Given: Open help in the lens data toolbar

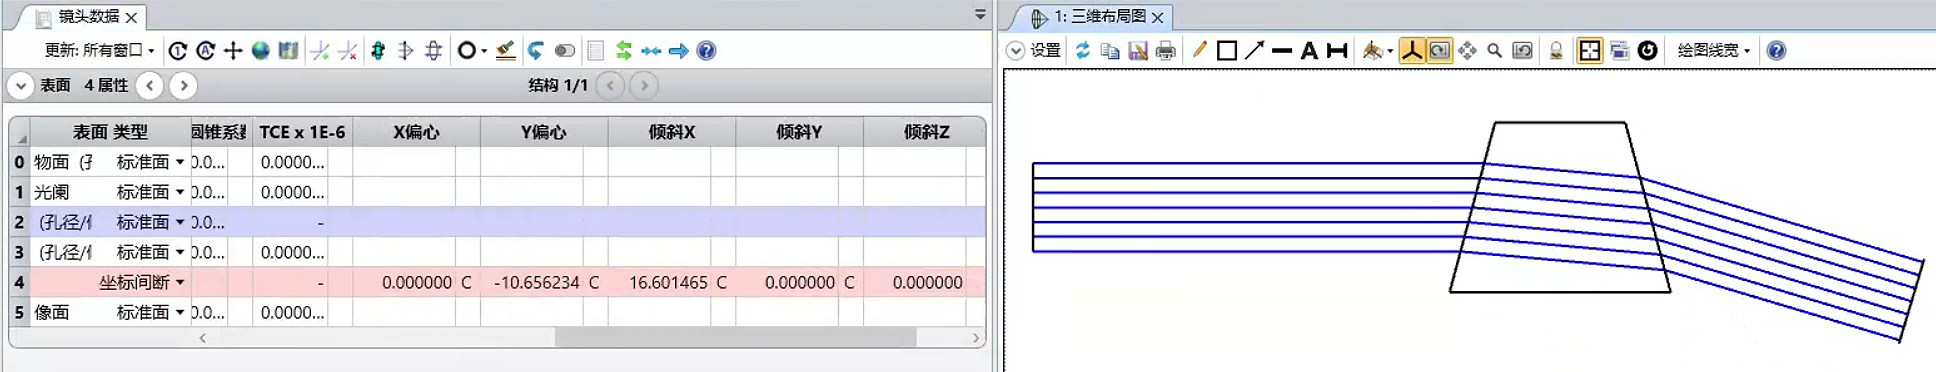Looking at the screenshot, I should tap(706, 50).
